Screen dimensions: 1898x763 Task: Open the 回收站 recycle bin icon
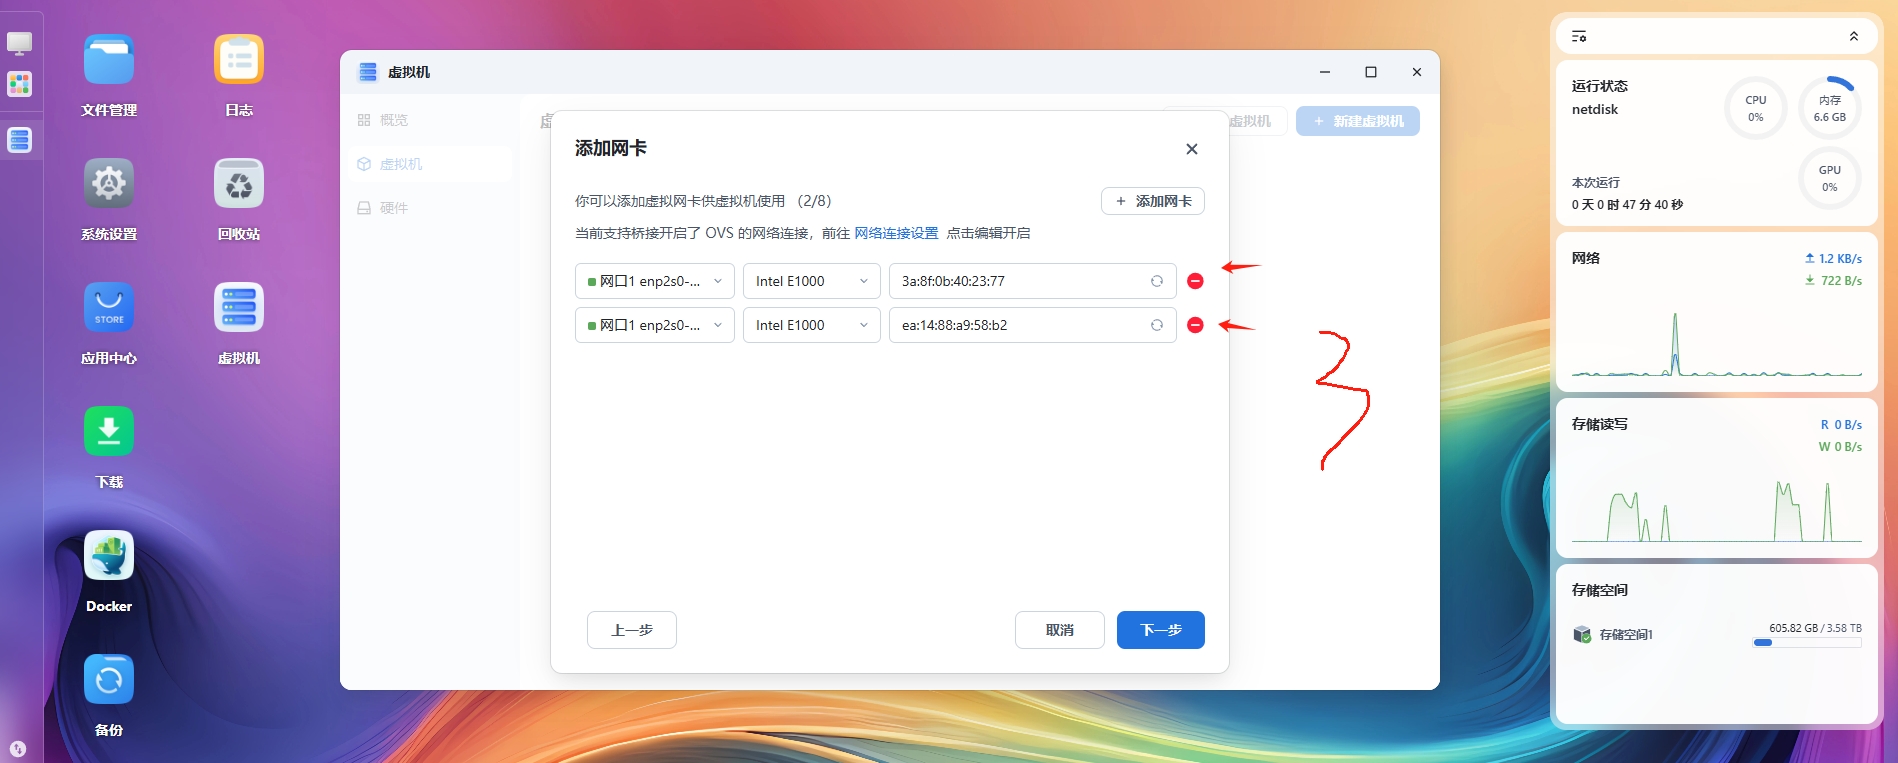[x=239, y=185]
